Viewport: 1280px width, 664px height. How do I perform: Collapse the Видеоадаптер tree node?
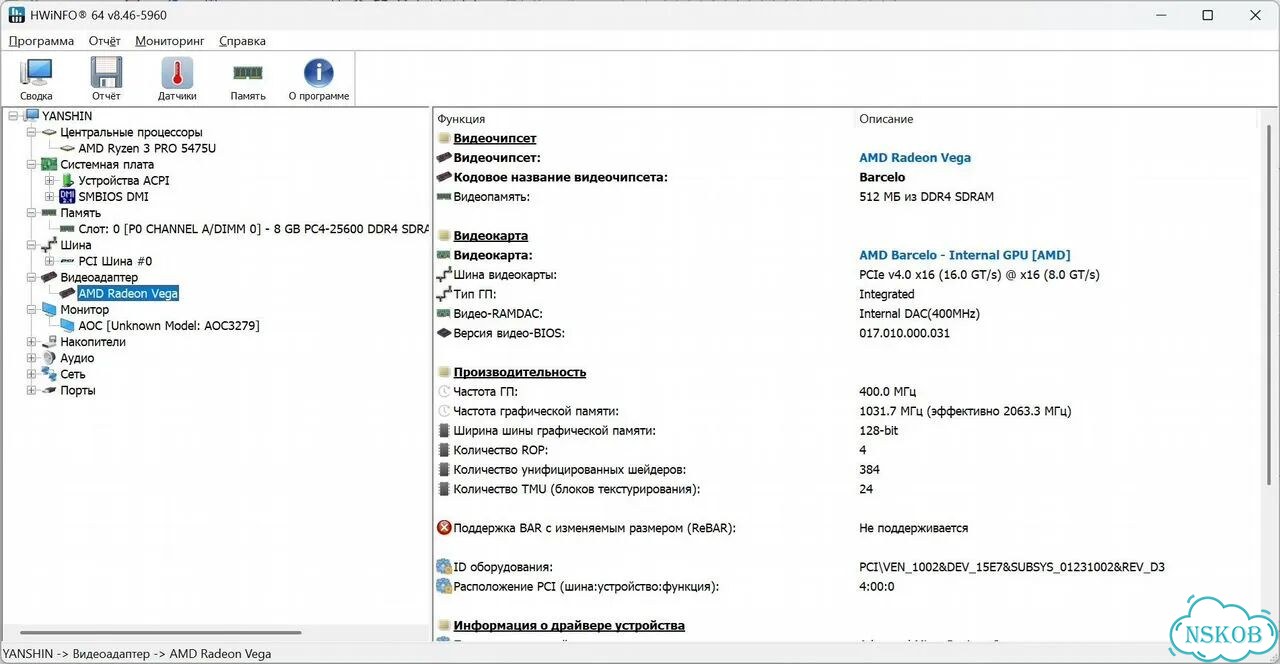[x=32, y=277]
